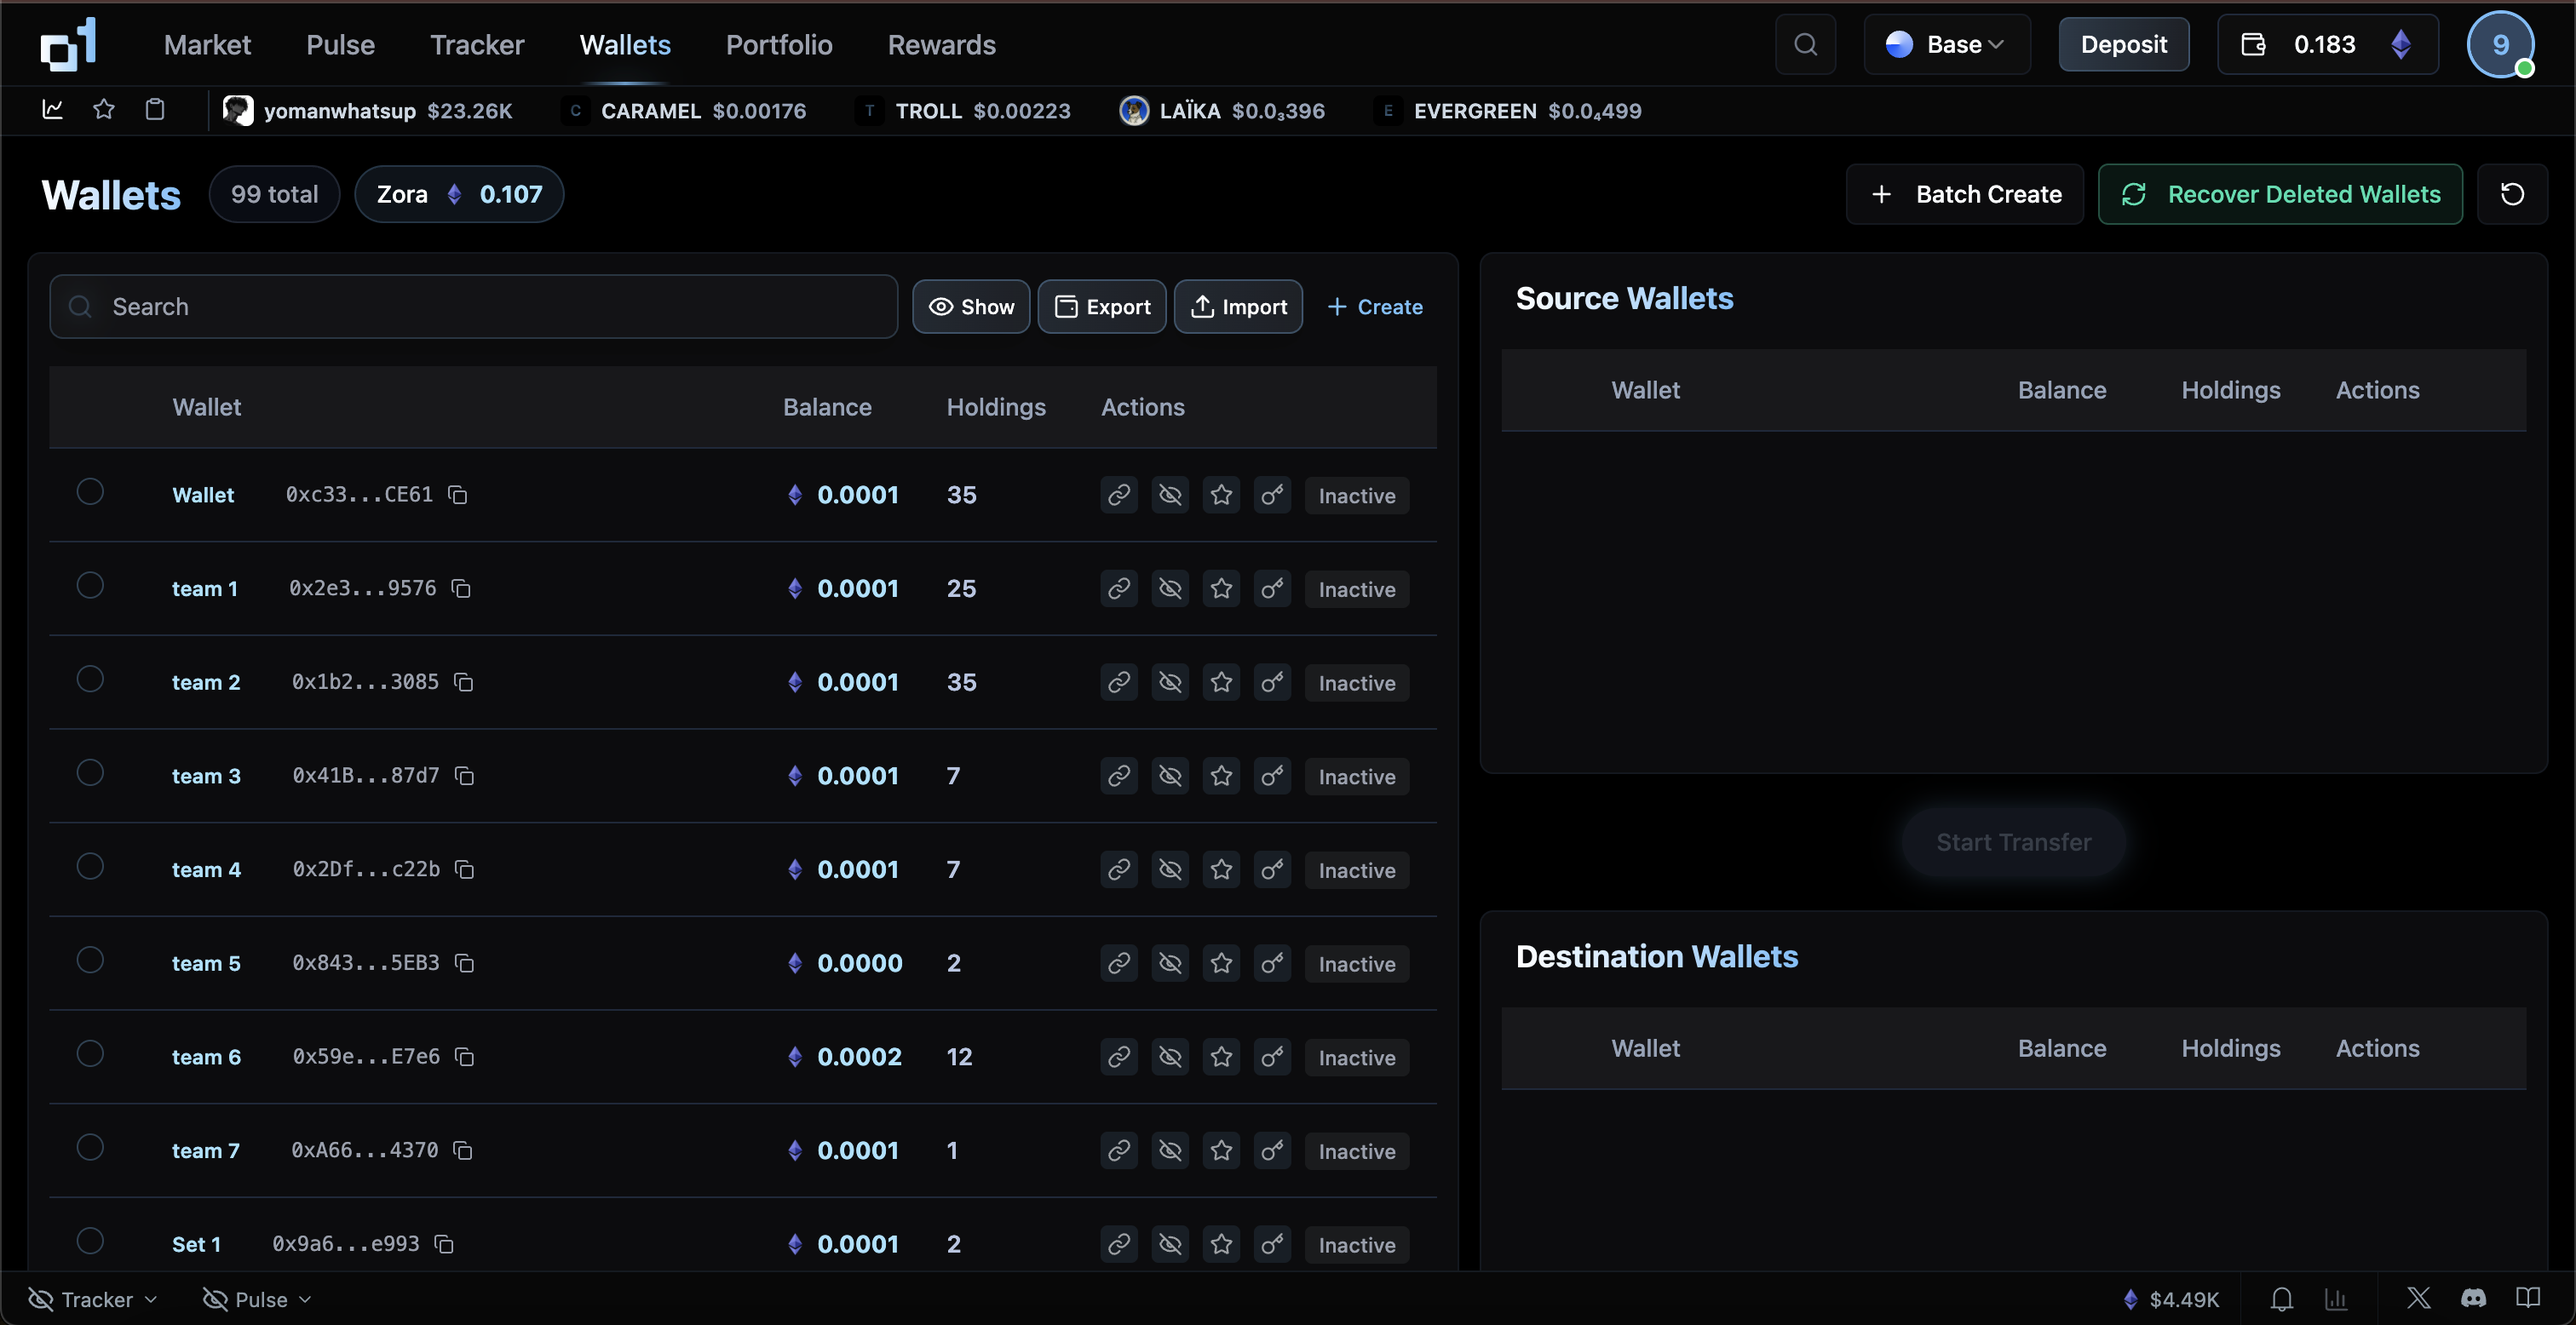Switch to the Portfolio tab
Image resolution: width=2576 pixels, height=1325 pixels.
[x=778, y=45]
